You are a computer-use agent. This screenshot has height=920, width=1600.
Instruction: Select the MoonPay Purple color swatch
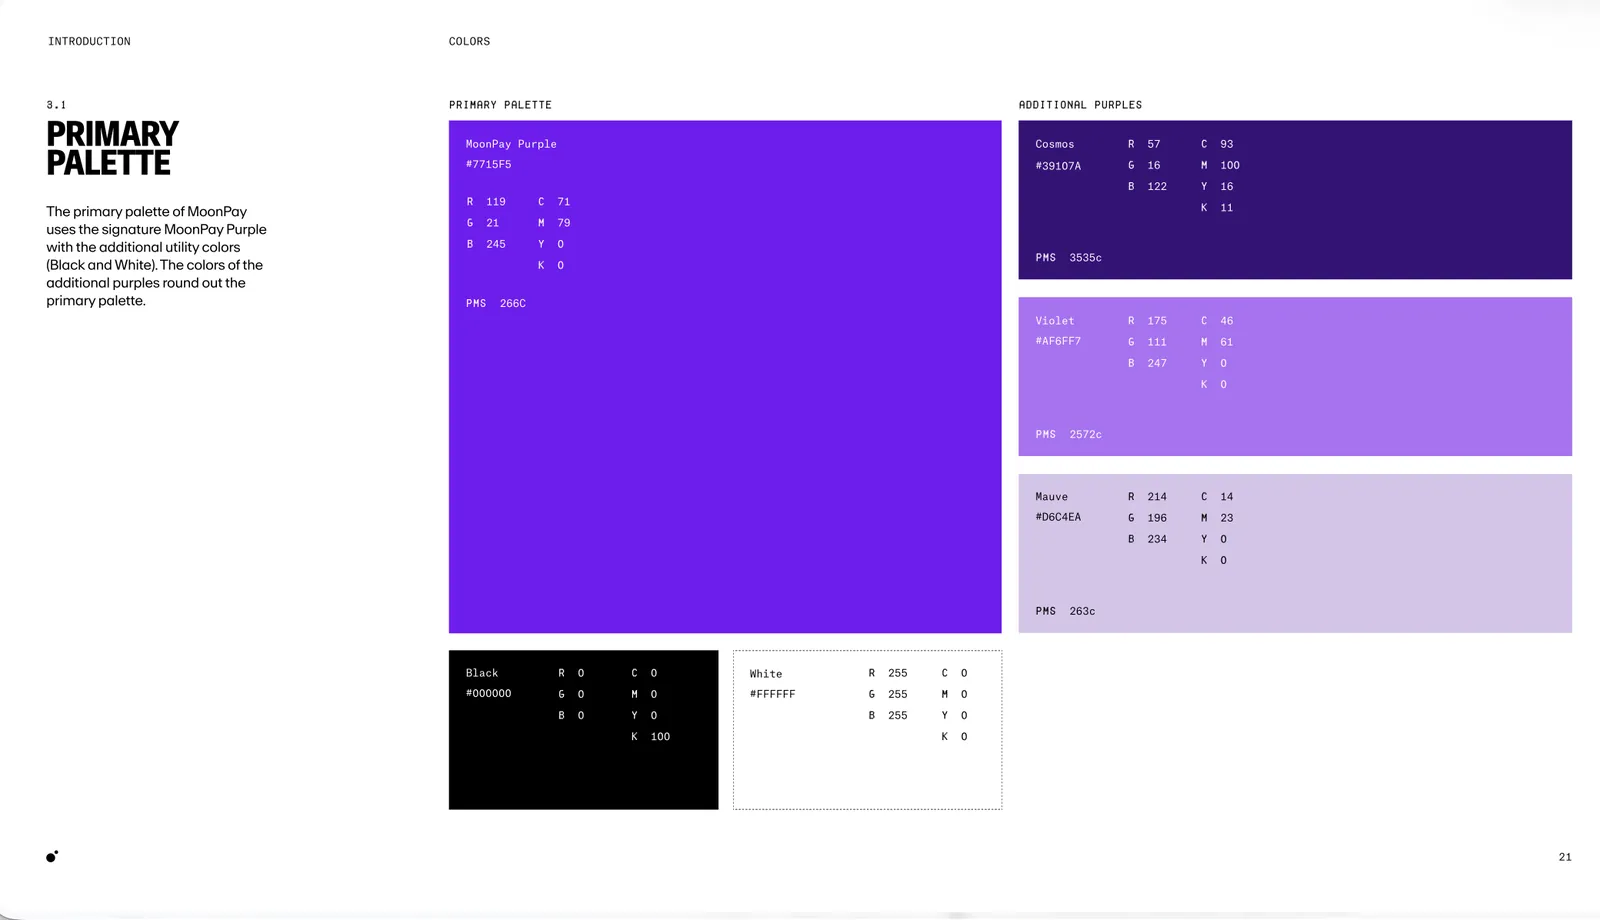click(x=725, y=377)
